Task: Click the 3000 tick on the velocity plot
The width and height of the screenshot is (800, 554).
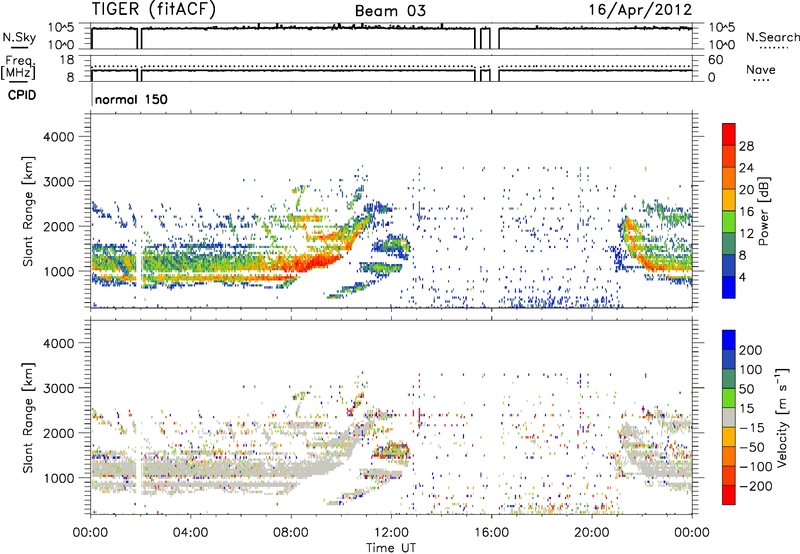Action: point(59,388)
